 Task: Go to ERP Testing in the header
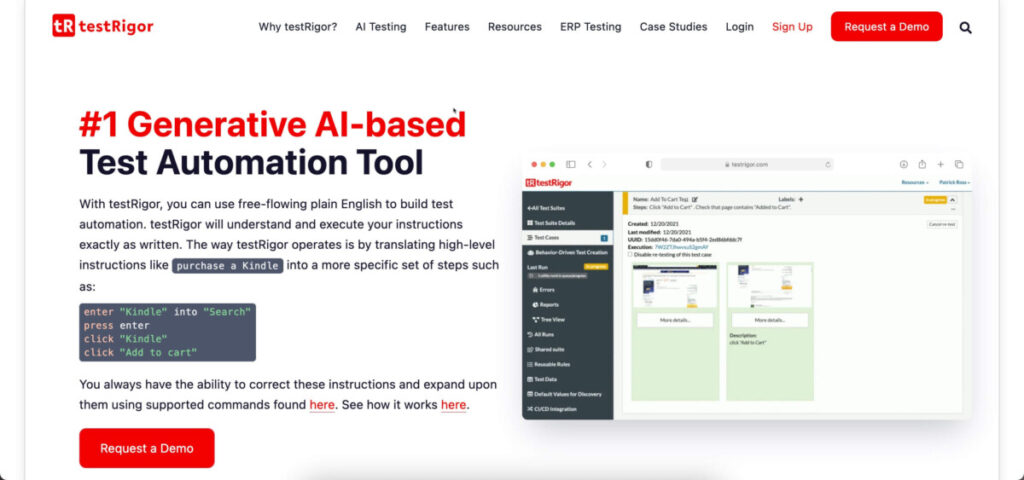pos(590,27)
